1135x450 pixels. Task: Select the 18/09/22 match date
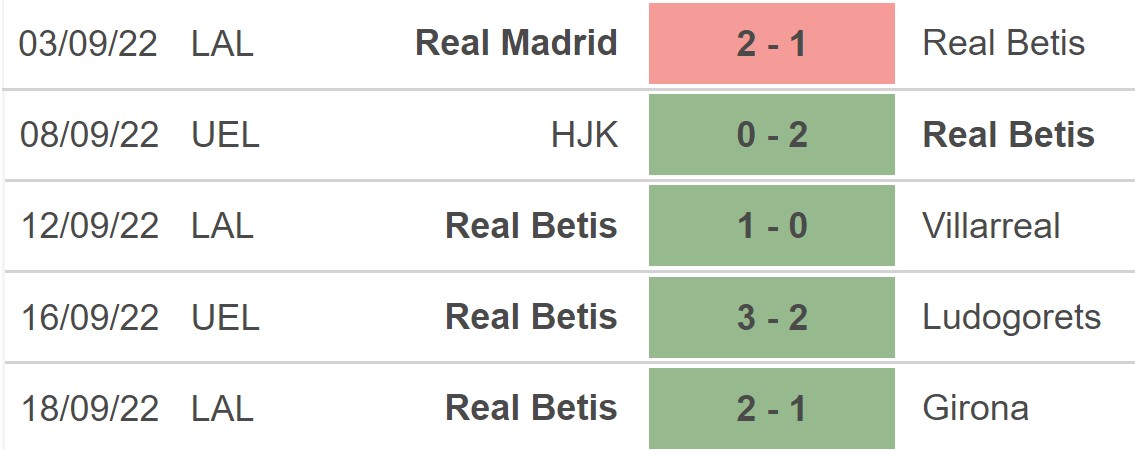(x=89, y=408)
